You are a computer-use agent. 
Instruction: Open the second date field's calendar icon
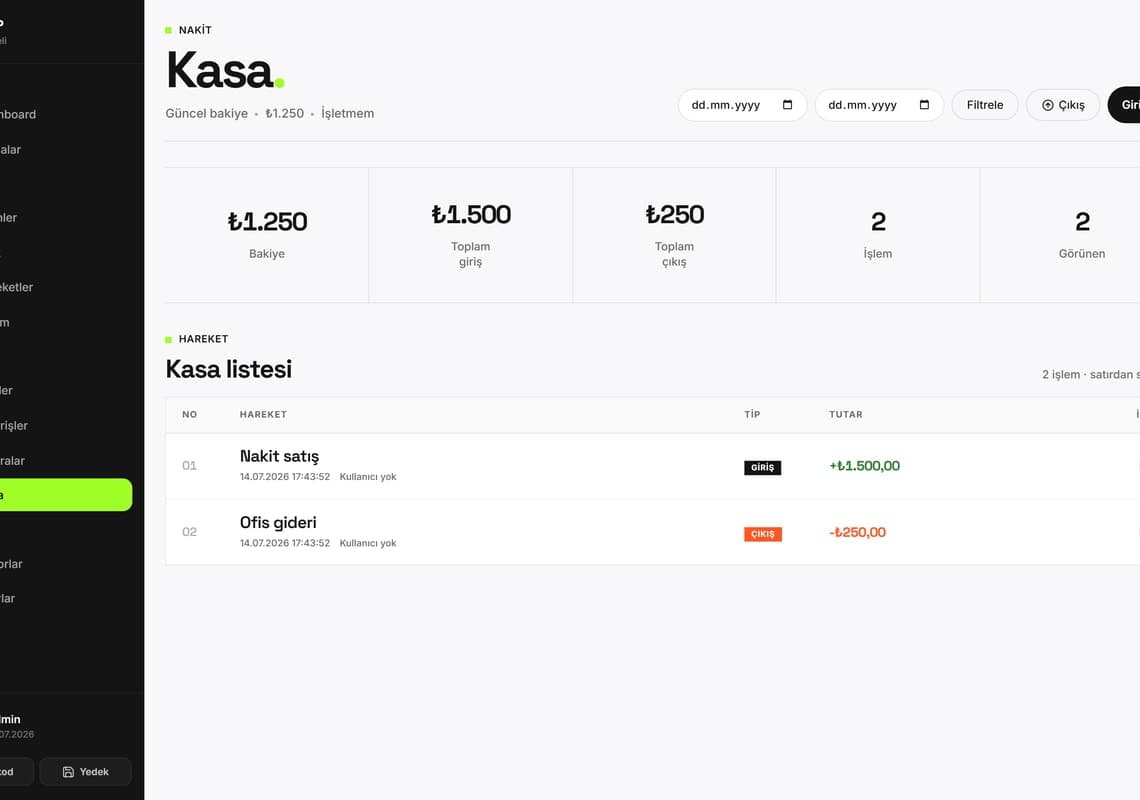[x=924, y=105]
